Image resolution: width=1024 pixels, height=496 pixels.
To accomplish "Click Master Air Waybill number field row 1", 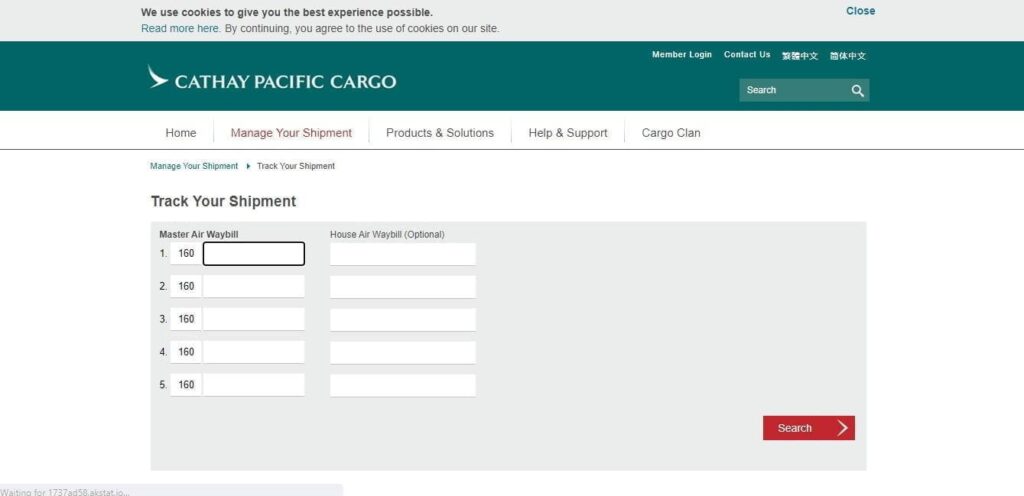I will click(x=253, y=254).
